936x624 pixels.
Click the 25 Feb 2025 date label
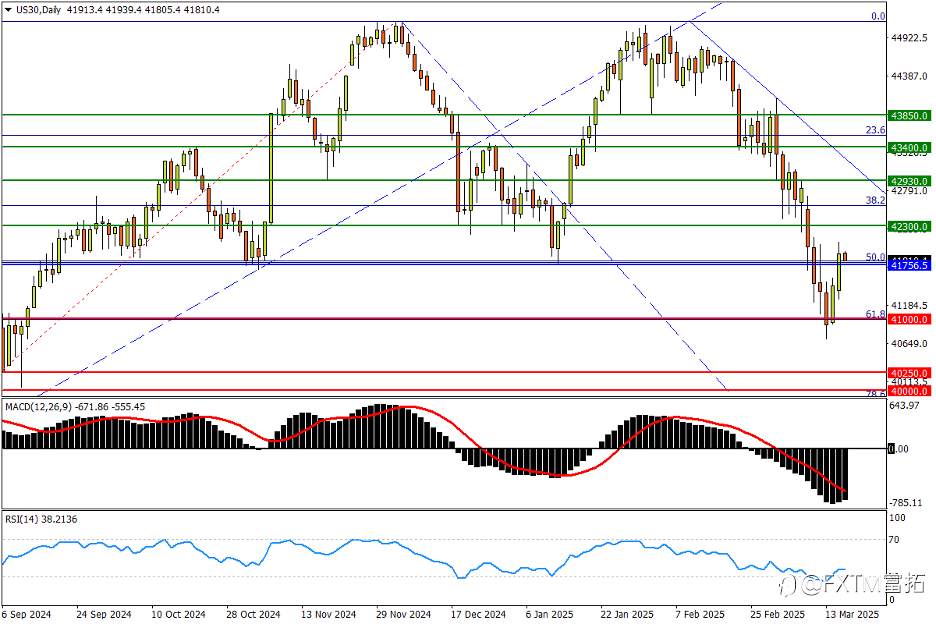(x=777, y=614)
